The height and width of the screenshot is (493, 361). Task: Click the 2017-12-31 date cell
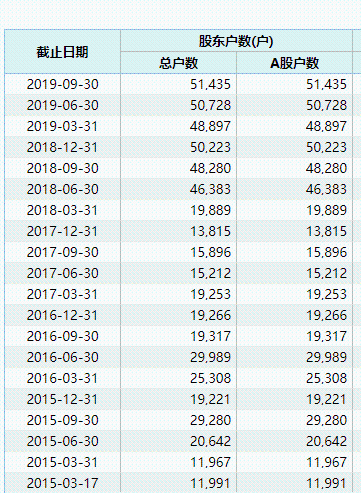62,231
